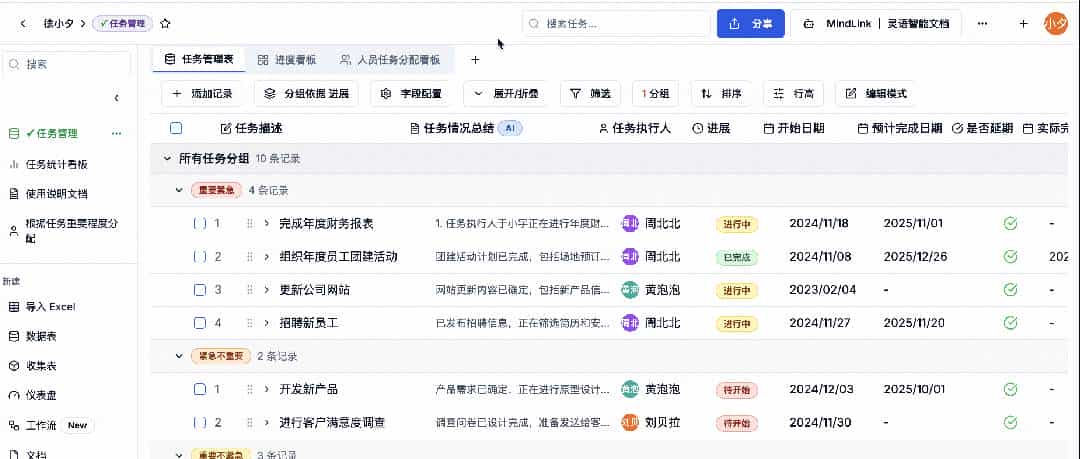
Task: Click the blue 分享 button
Action: [x=750, y=23]
